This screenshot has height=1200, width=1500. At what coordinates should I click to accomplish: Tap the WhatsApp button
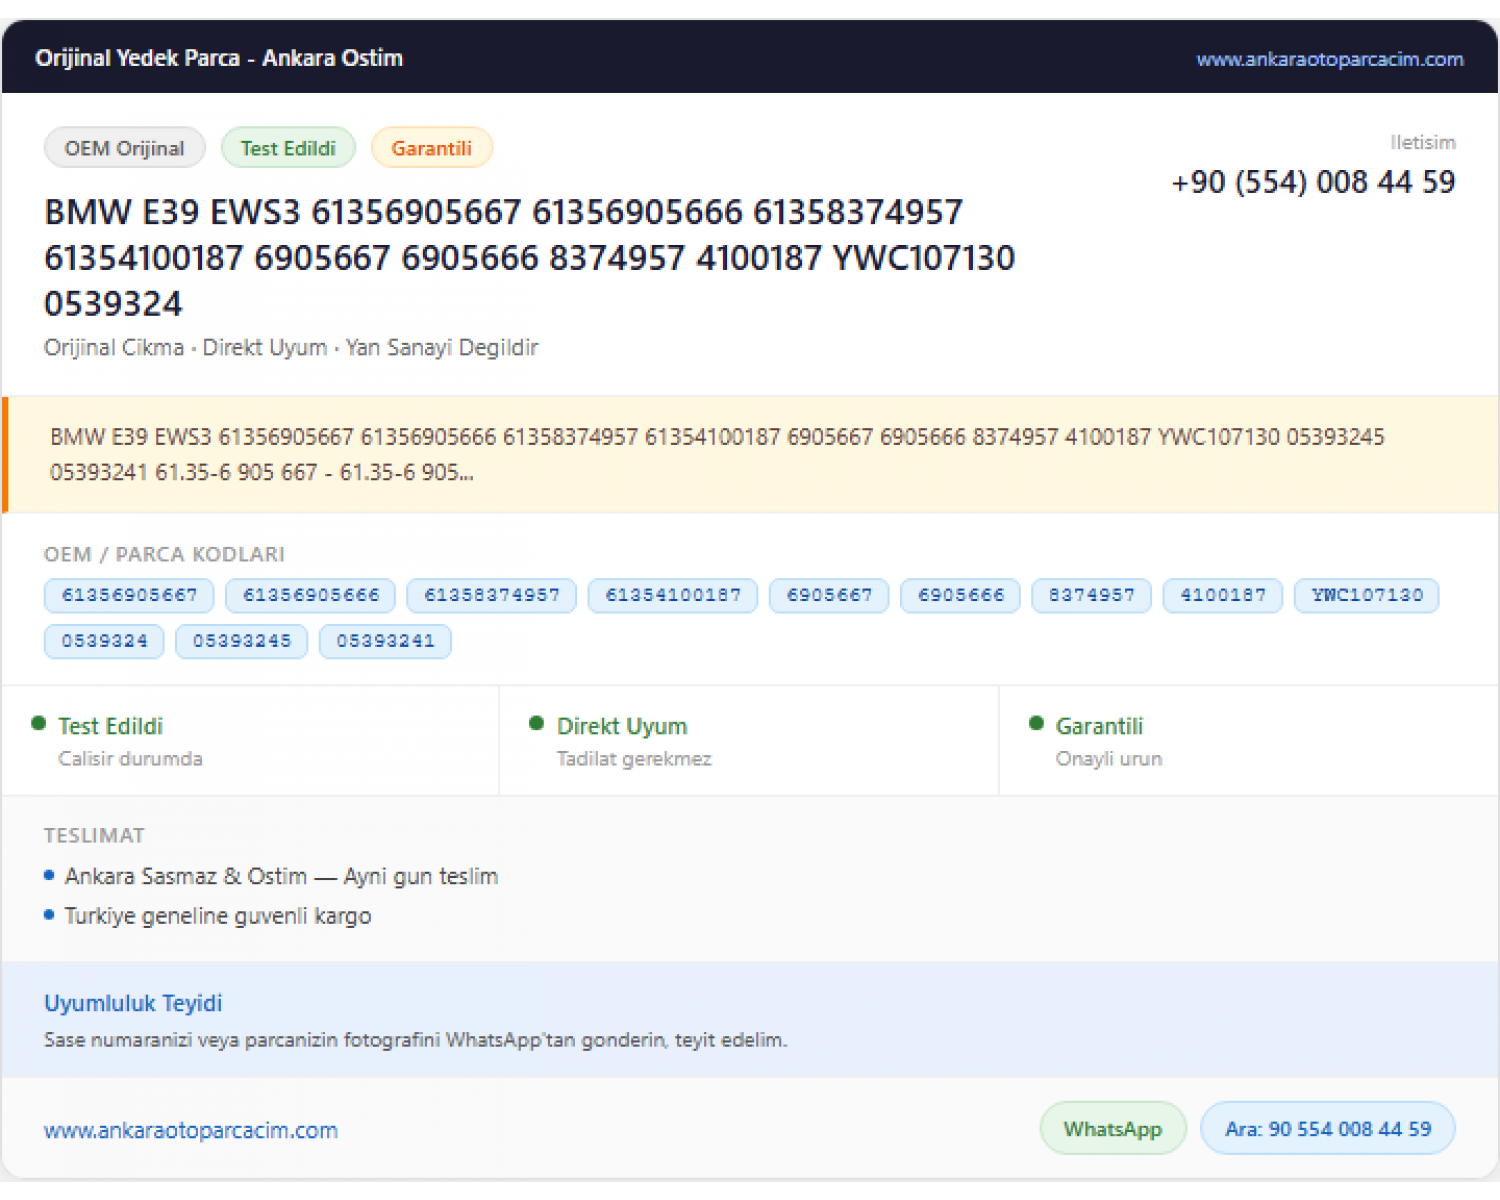point(1113,1129)
